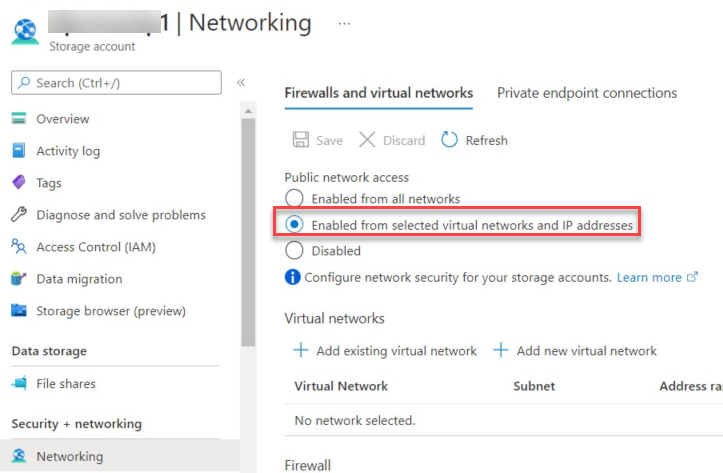
Task: Open Diagnose and solve problems wrench icon
Action: coord(19,214)
